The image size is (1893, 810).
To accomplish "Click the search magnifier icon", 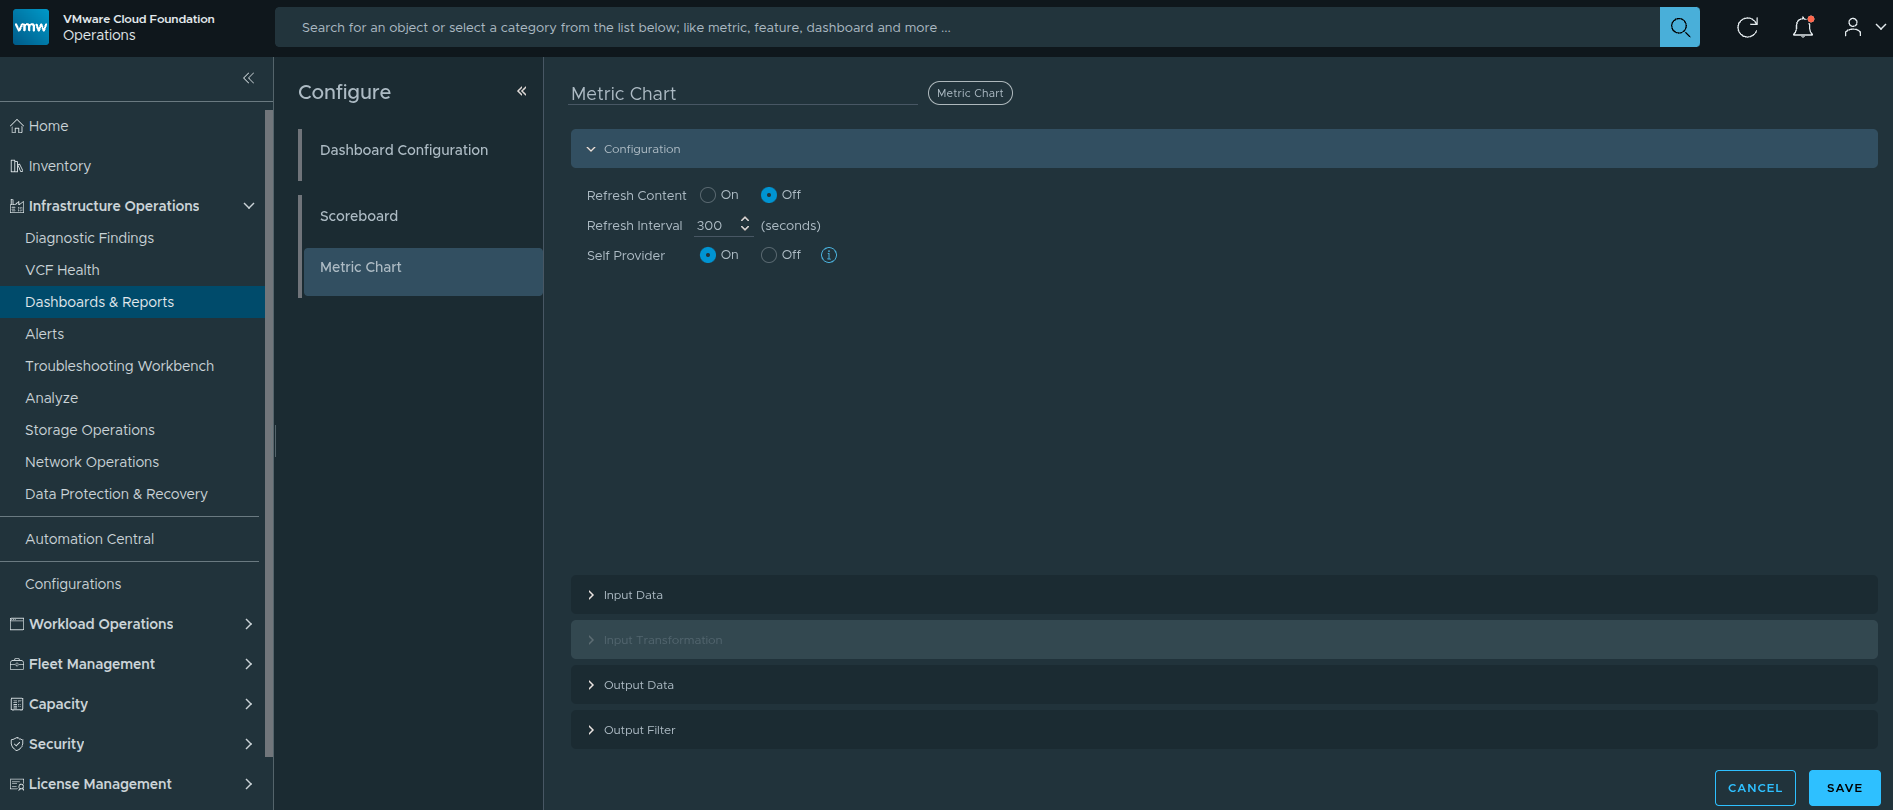I will 1679,27.
